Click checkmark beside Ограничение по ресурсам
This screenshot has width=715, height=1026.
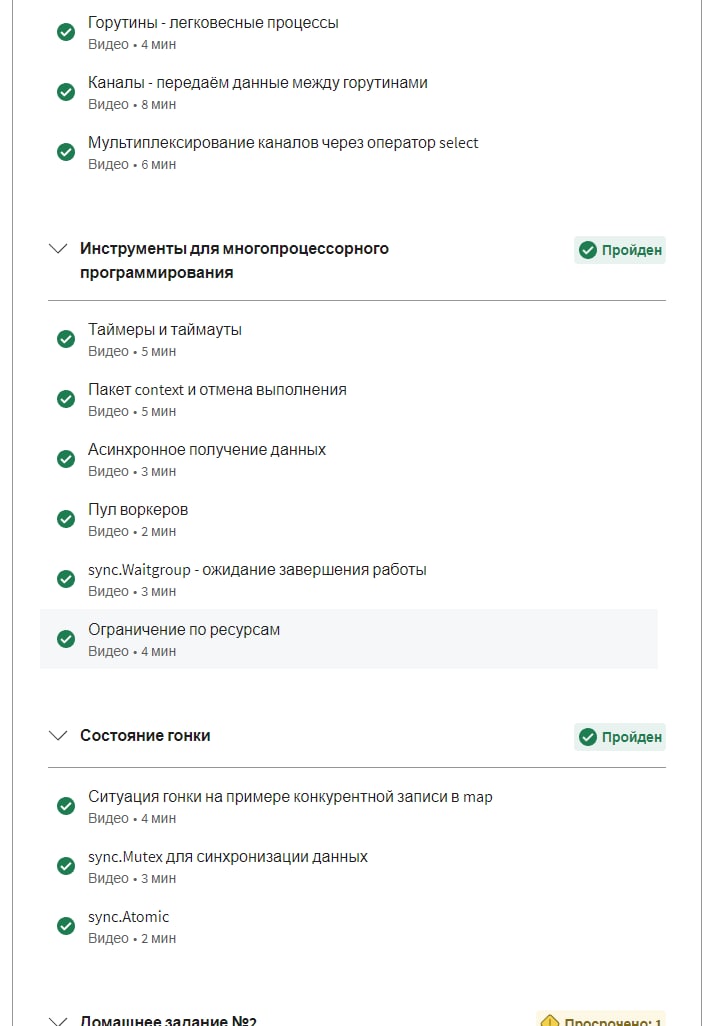click(x=66, y=639)
